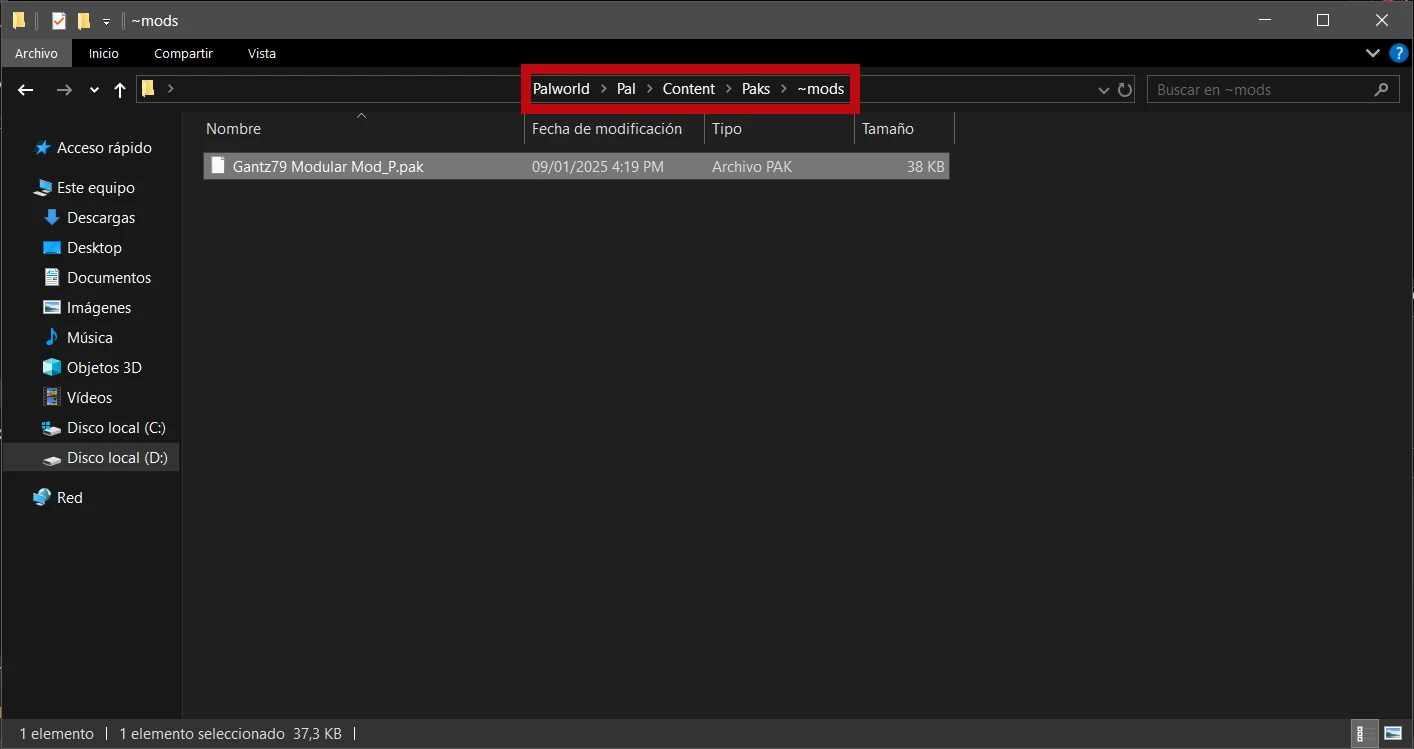Click the Descargas download arrow icon
1414x749 pixels.
point(52,217)
